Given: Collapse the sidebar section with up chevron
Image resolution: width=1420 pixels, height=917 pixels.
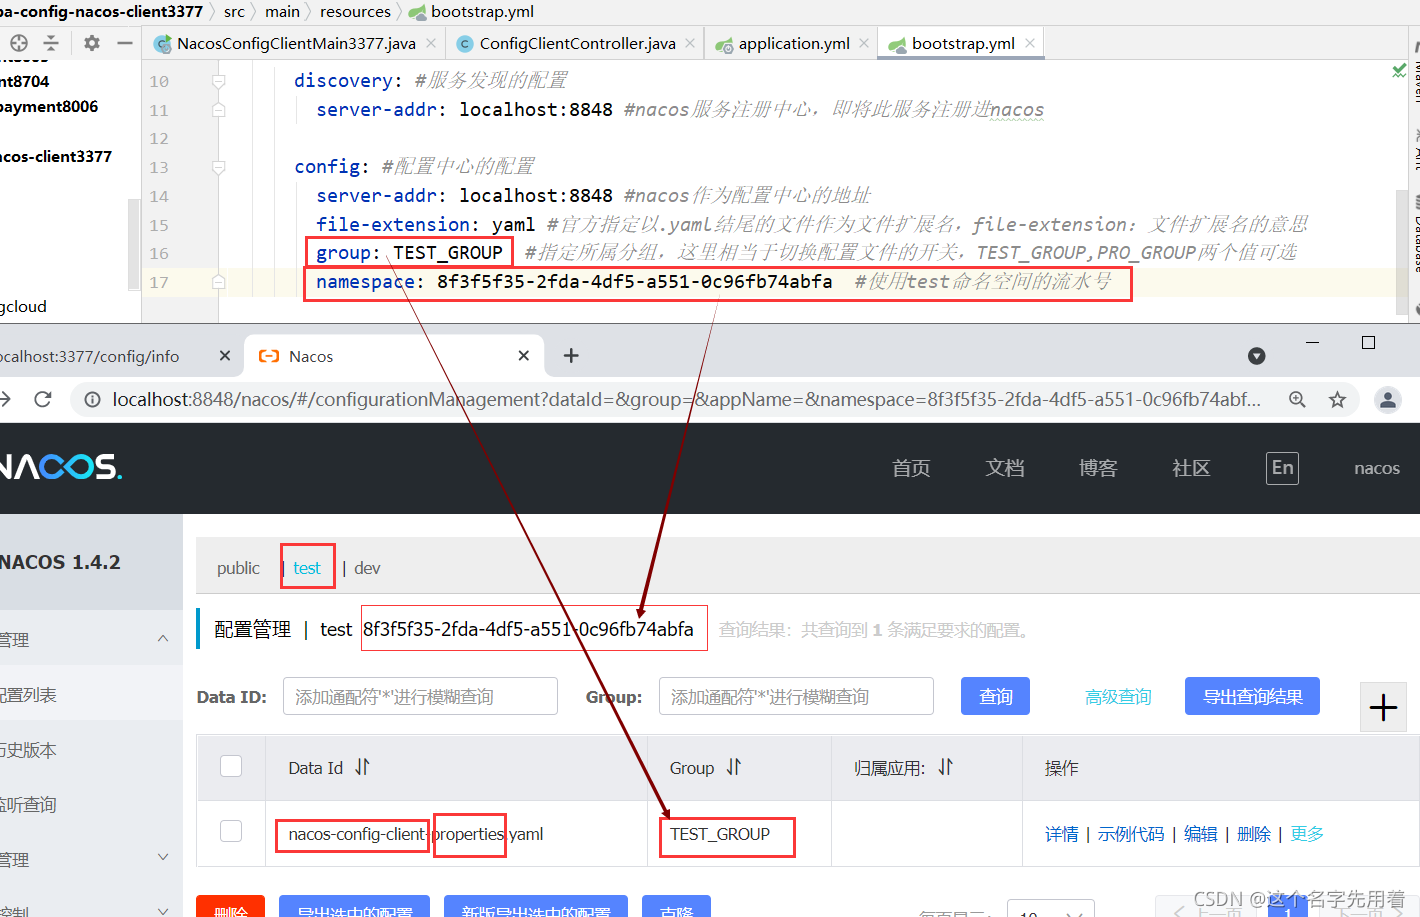Looking at the screenshot, I should point(163,638).
